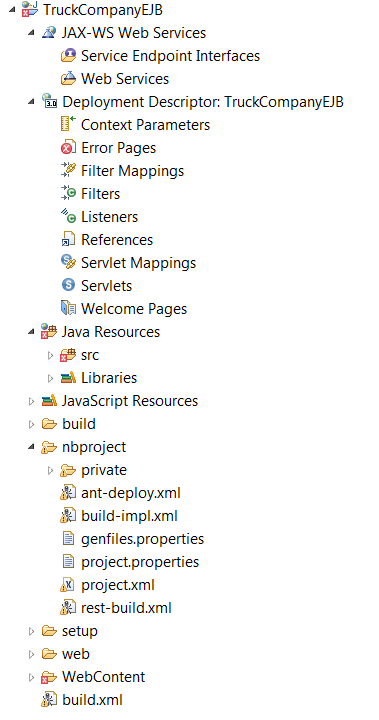
Task: Collapse the nbproject folder
Action: [x=31, y=447]
